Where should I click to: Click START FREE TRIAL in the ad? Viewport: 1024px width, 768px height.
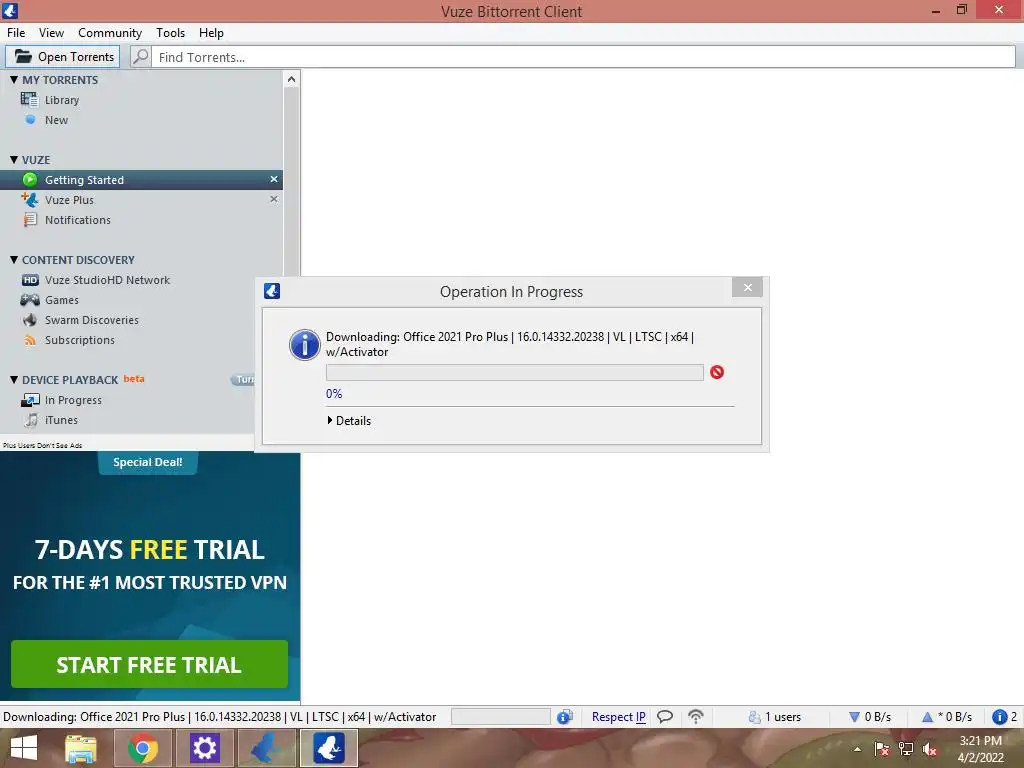coord(149,664)
